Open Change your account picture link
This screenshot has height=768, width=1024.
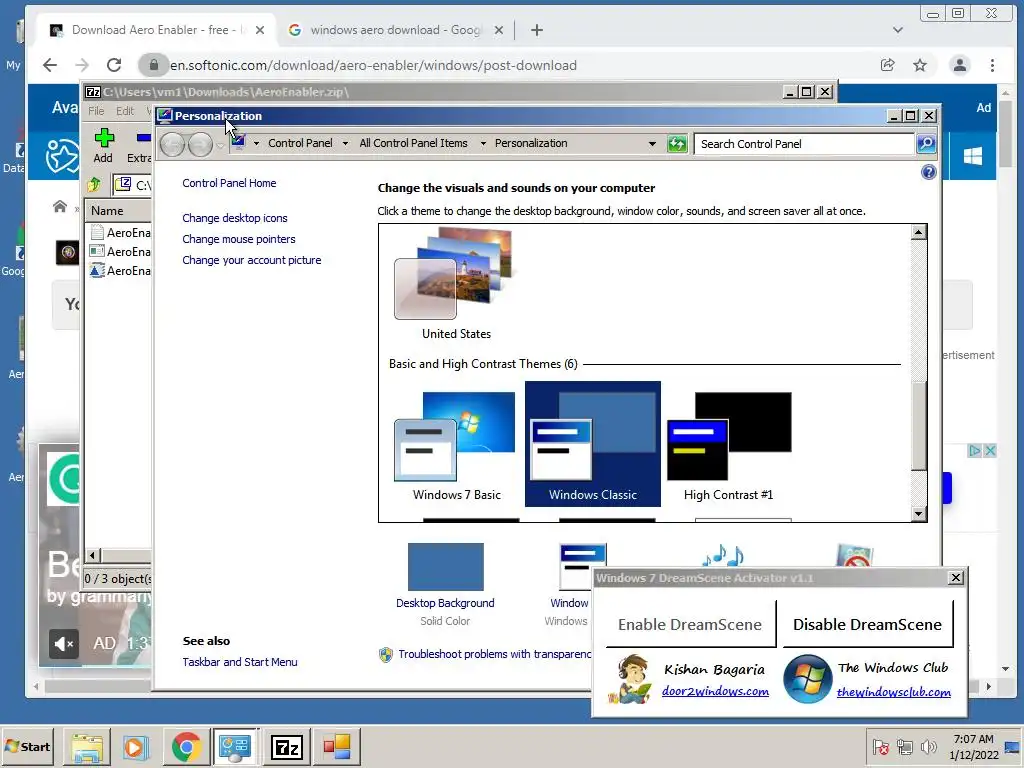tap(251, 260)
